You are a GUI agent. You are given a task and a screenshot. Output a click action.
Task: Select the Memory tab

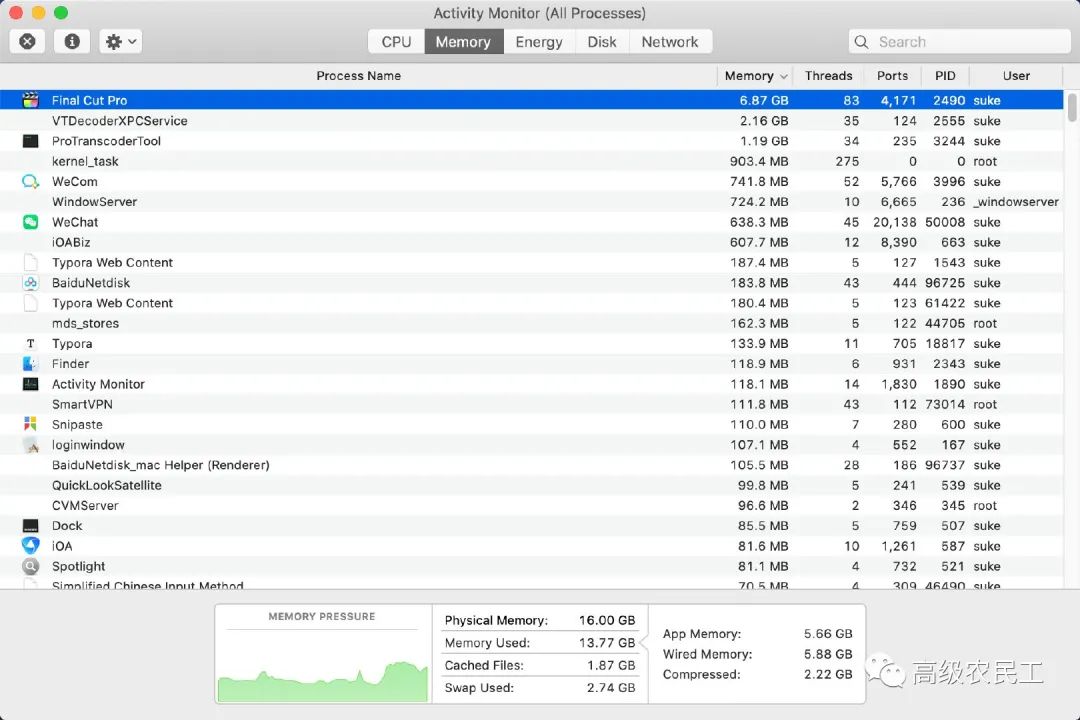464,42
